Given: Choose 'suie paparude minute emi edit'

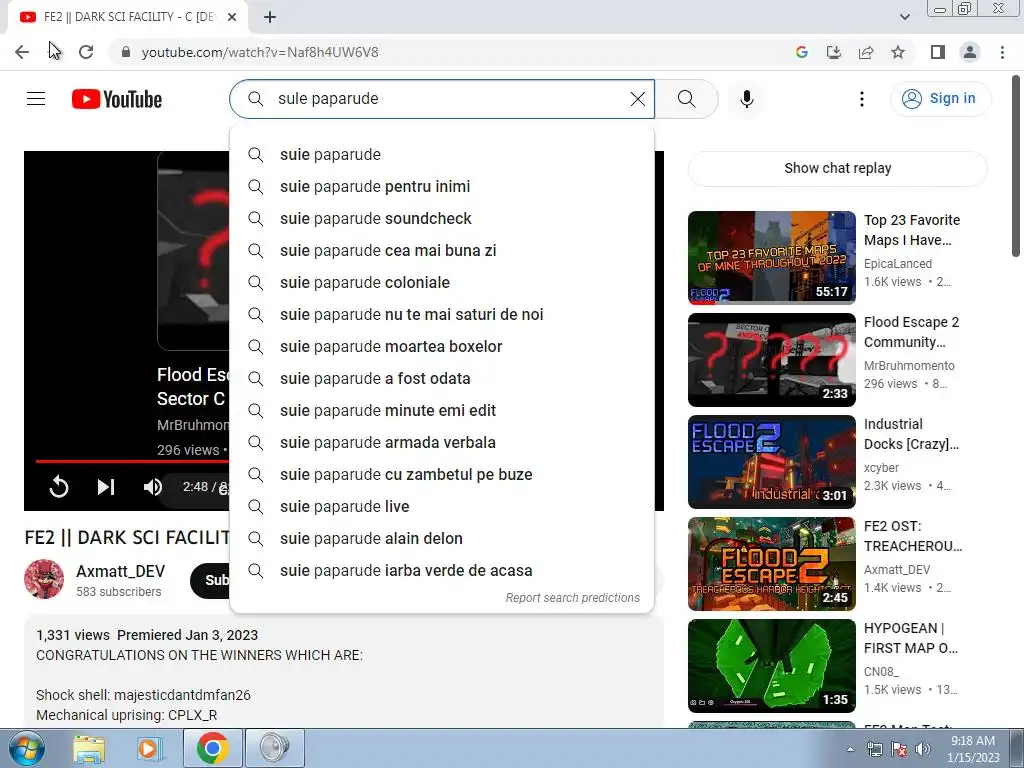Looking at the screenshot, I should [442, 411].
